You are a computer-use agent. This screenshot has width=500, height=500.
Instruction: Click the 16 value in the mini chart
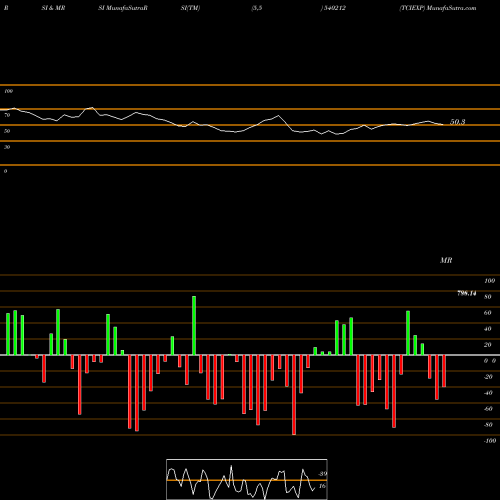pyautogui.click(x=322, y=486)
